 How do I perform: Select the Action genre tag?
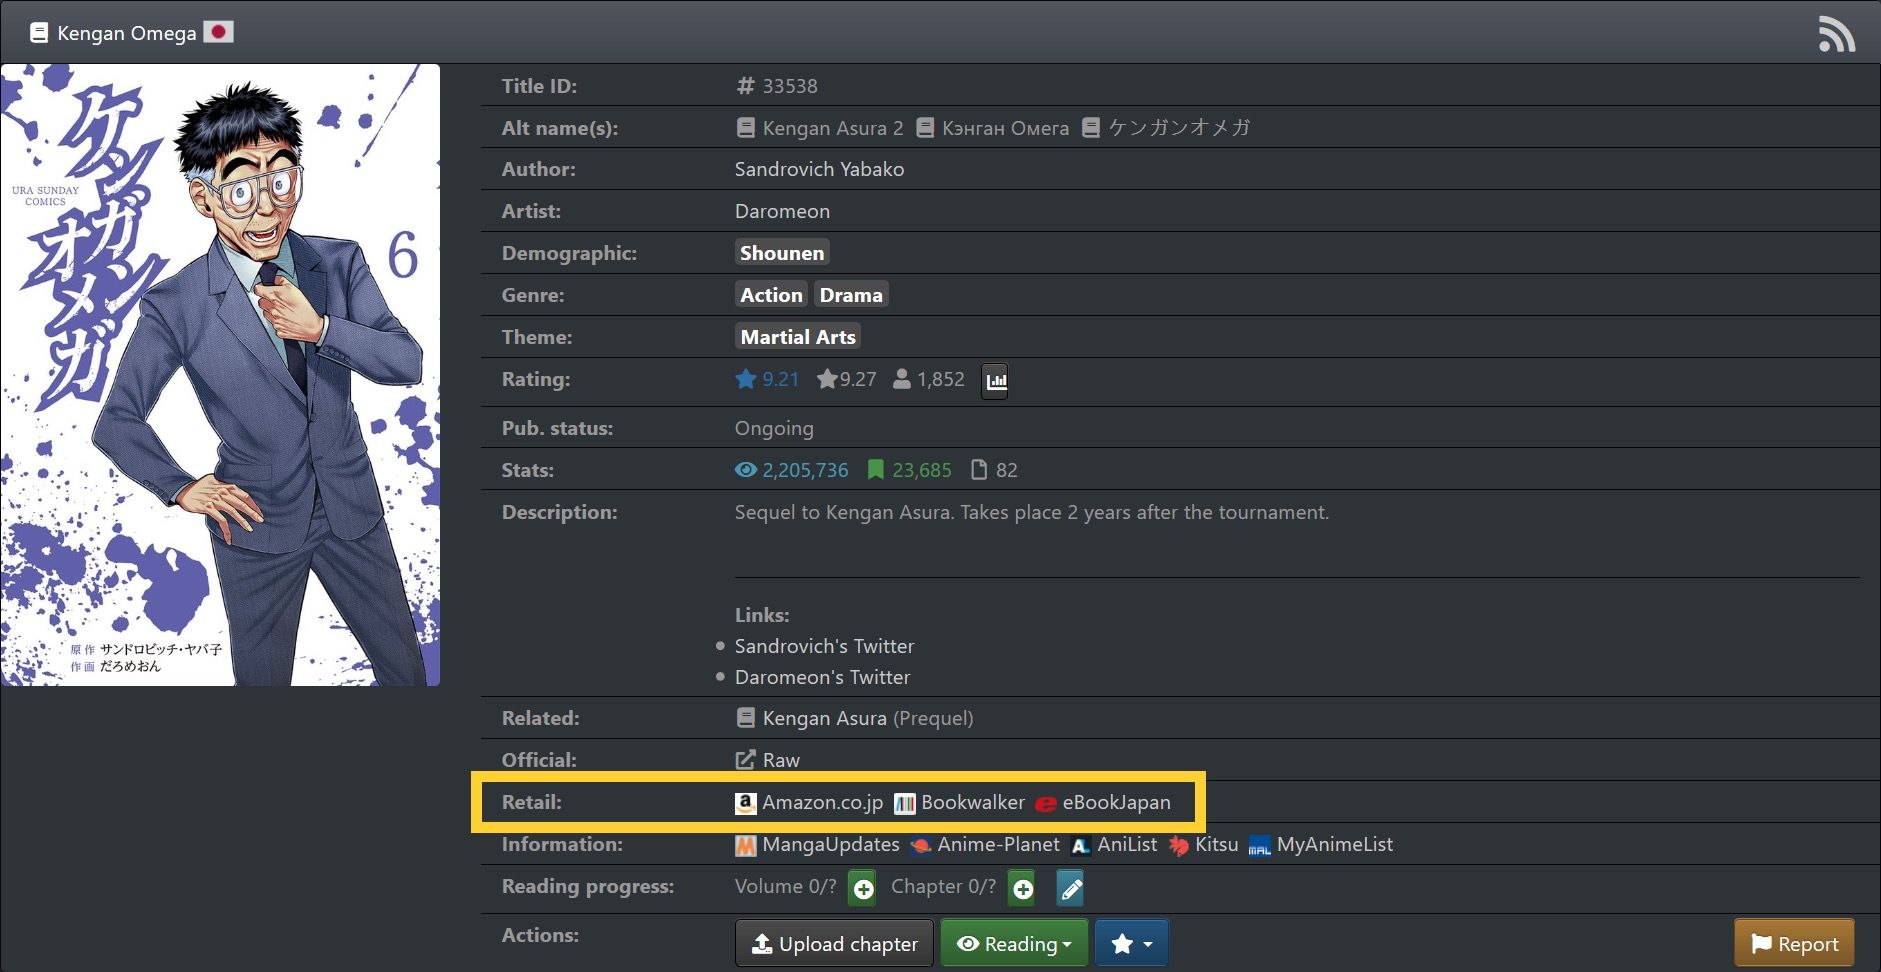tap(771, 295)
